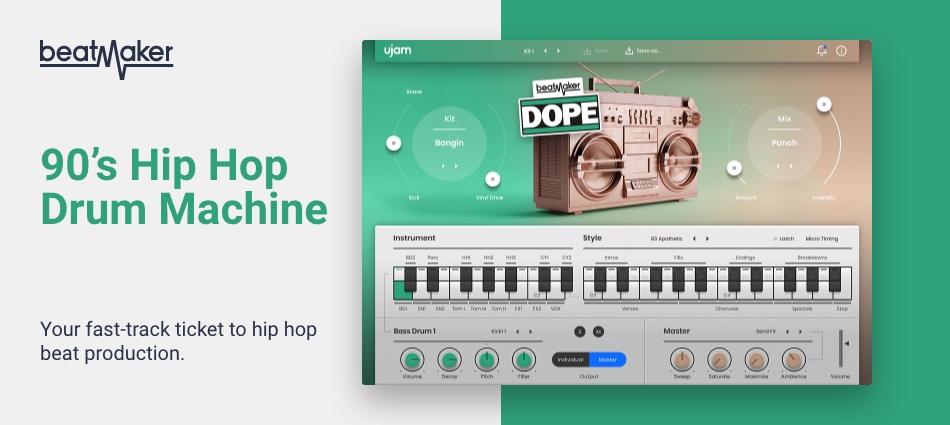Open Micro Timing settings
Viewport: 950px width, 425px height.
[822, 239]
